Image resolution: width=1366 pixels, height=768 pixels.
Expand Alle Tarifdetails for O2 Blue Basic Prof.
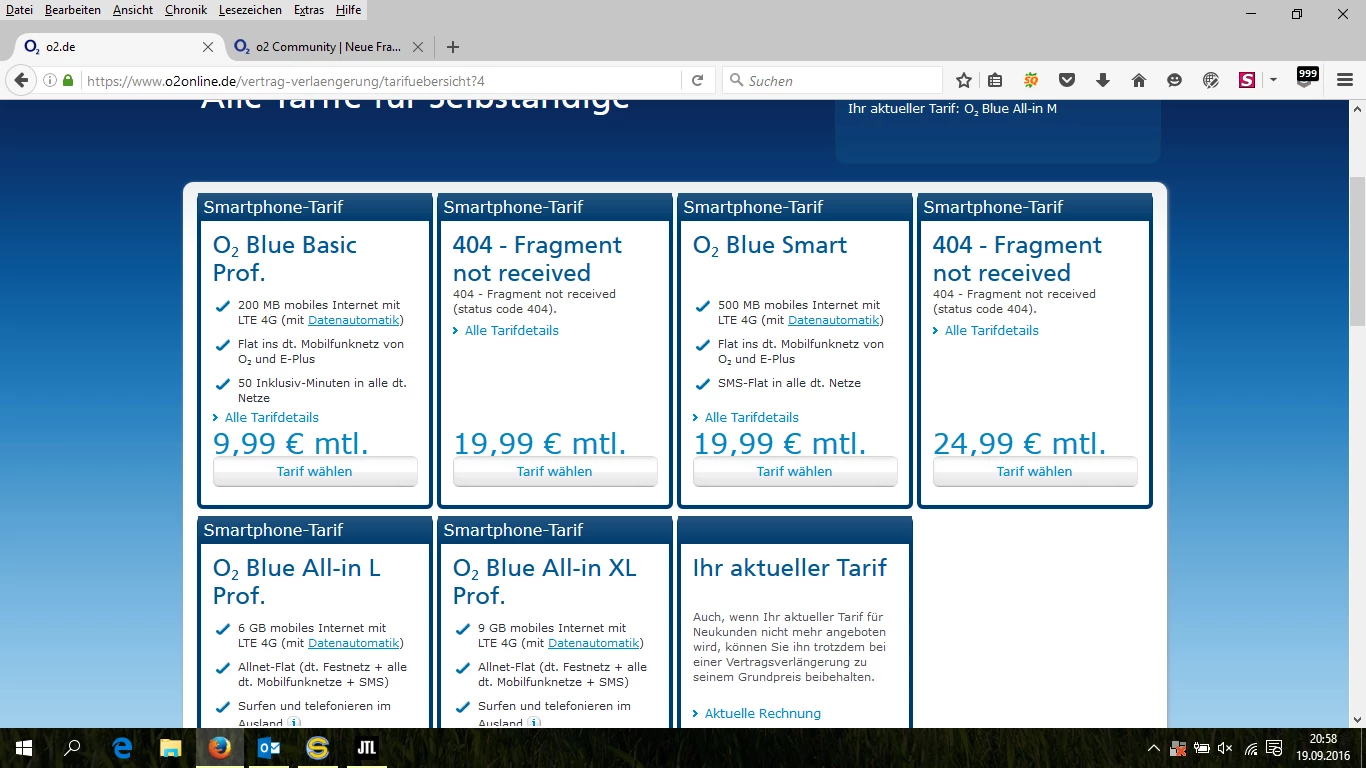coord(272,417)
